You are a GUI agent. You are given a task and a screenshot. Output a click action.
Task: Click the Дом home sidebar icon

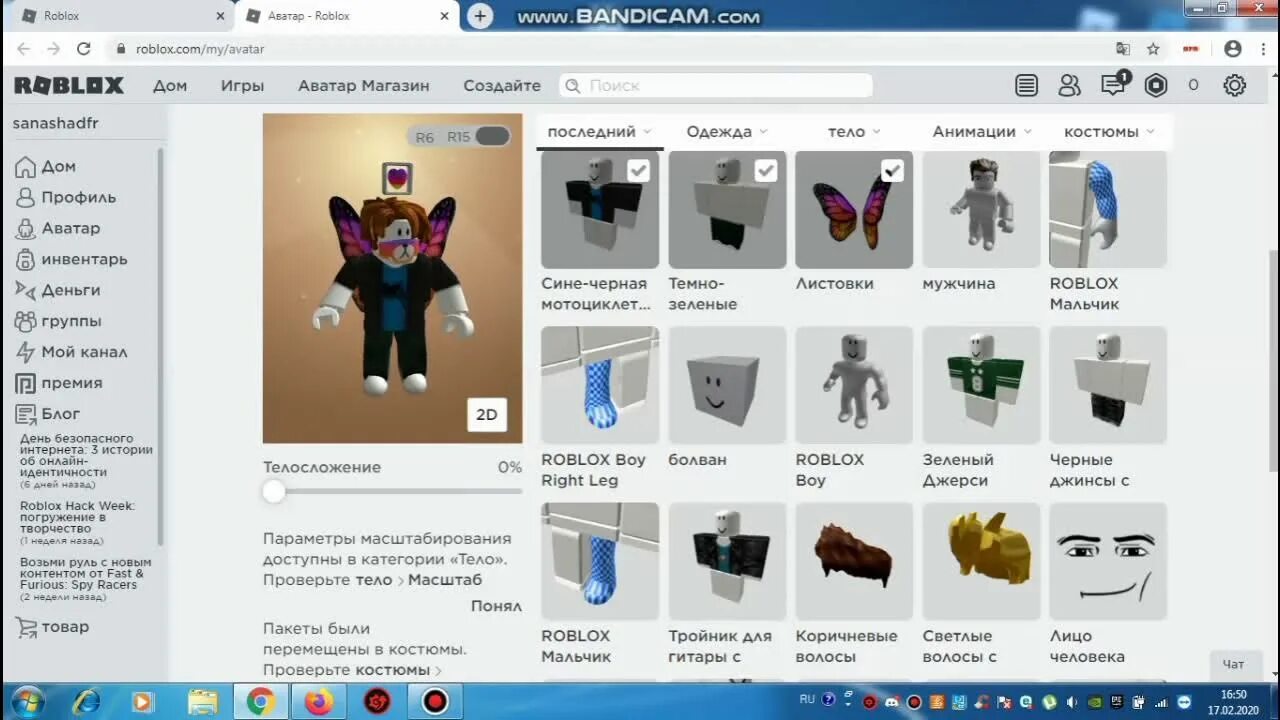coord(25,167)
